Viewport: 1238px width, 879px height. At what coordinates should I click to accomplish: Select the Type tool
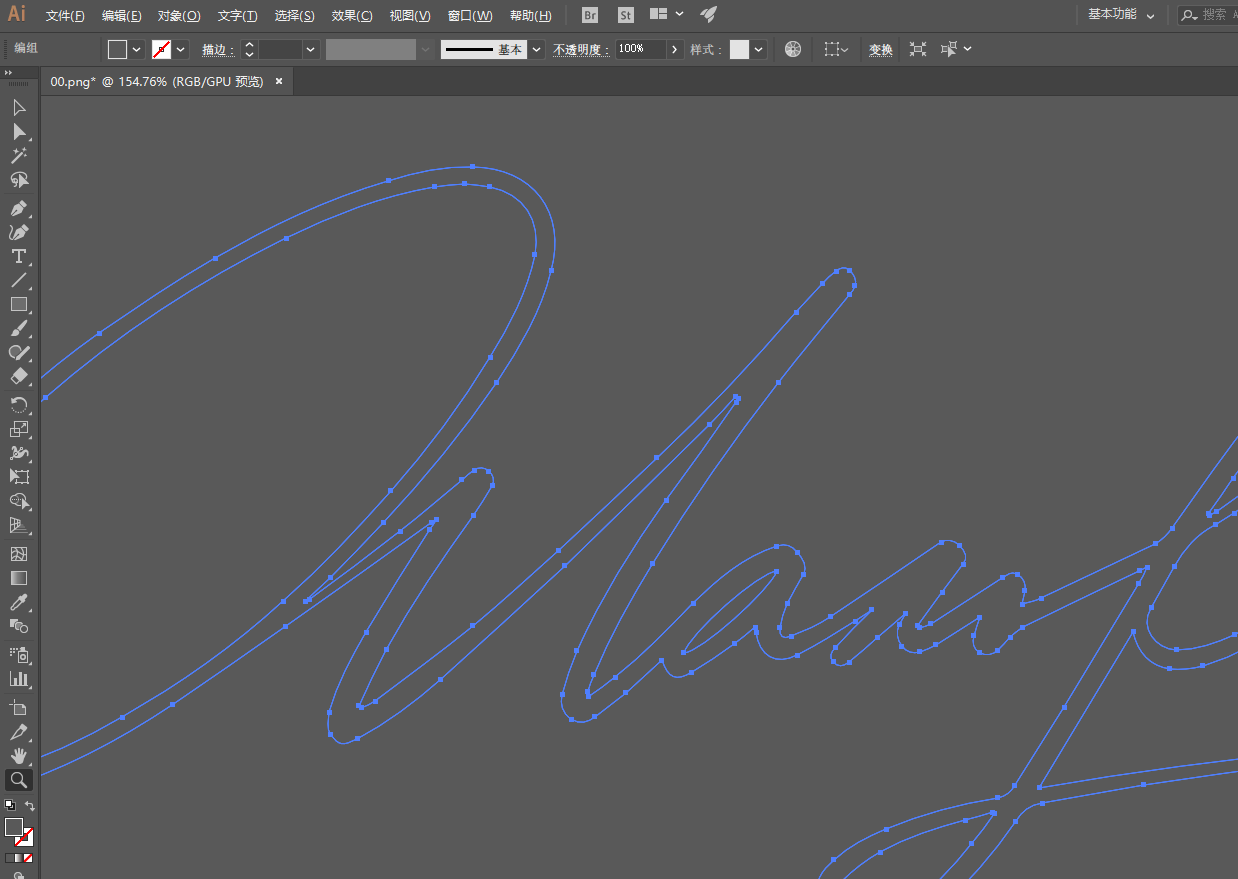point(18,256)
